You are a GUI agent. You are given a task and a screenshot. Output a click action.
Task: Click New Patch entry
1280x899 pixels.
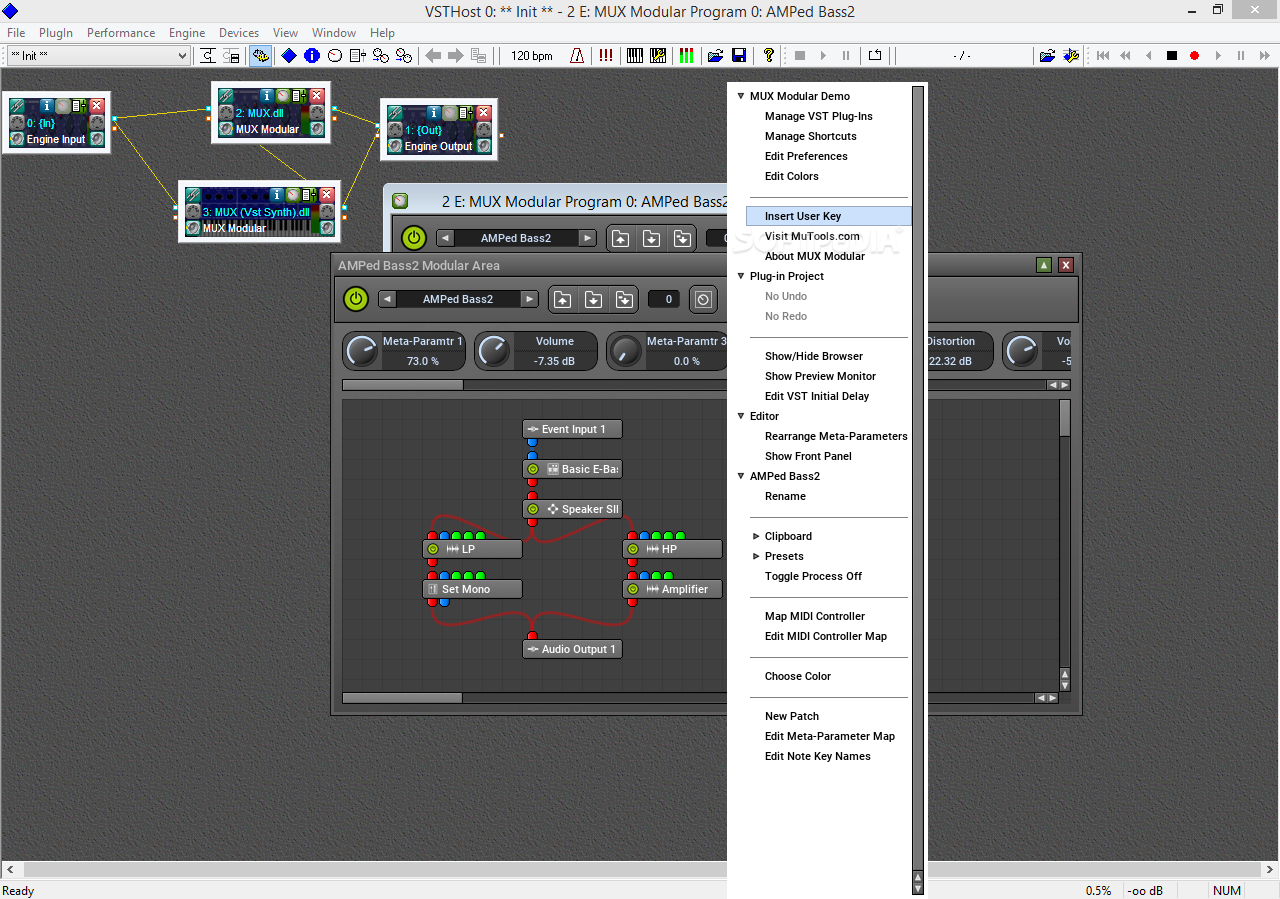tap(792, 716)
